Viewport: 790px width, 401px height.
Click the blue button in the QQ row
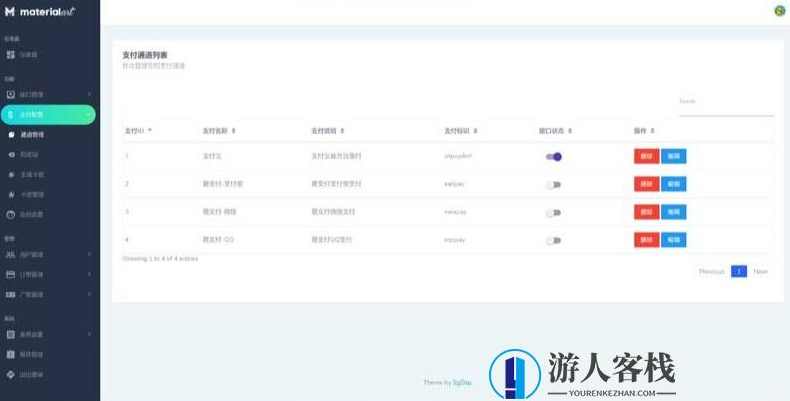(674, 240)
